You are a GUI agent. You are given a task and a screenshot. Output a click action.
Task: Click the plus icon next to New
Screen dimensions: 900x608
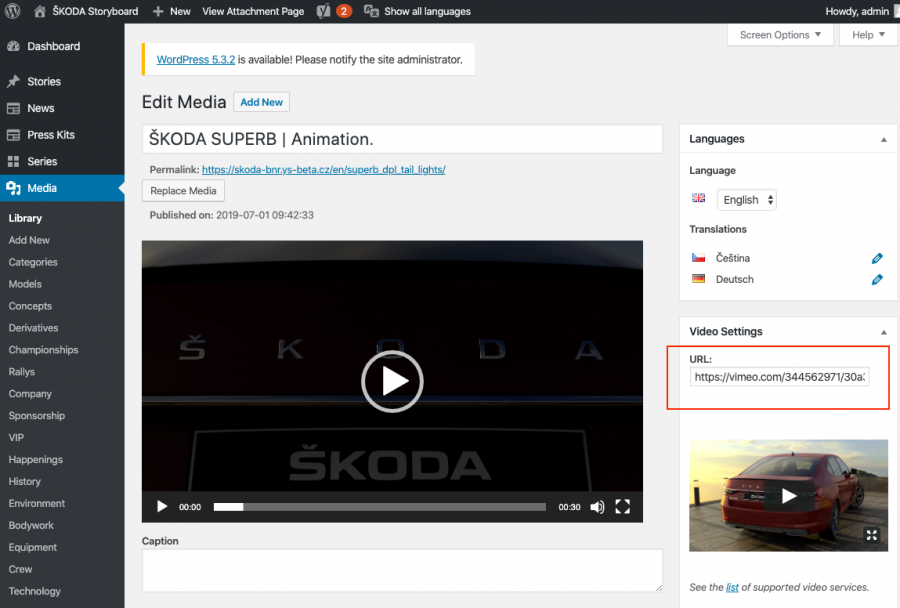tap(158, 11)
